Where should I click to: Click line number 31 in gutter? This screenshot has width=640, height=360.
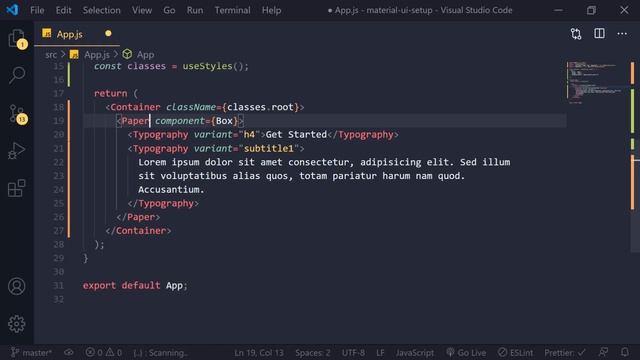click(x=59, y=285)
